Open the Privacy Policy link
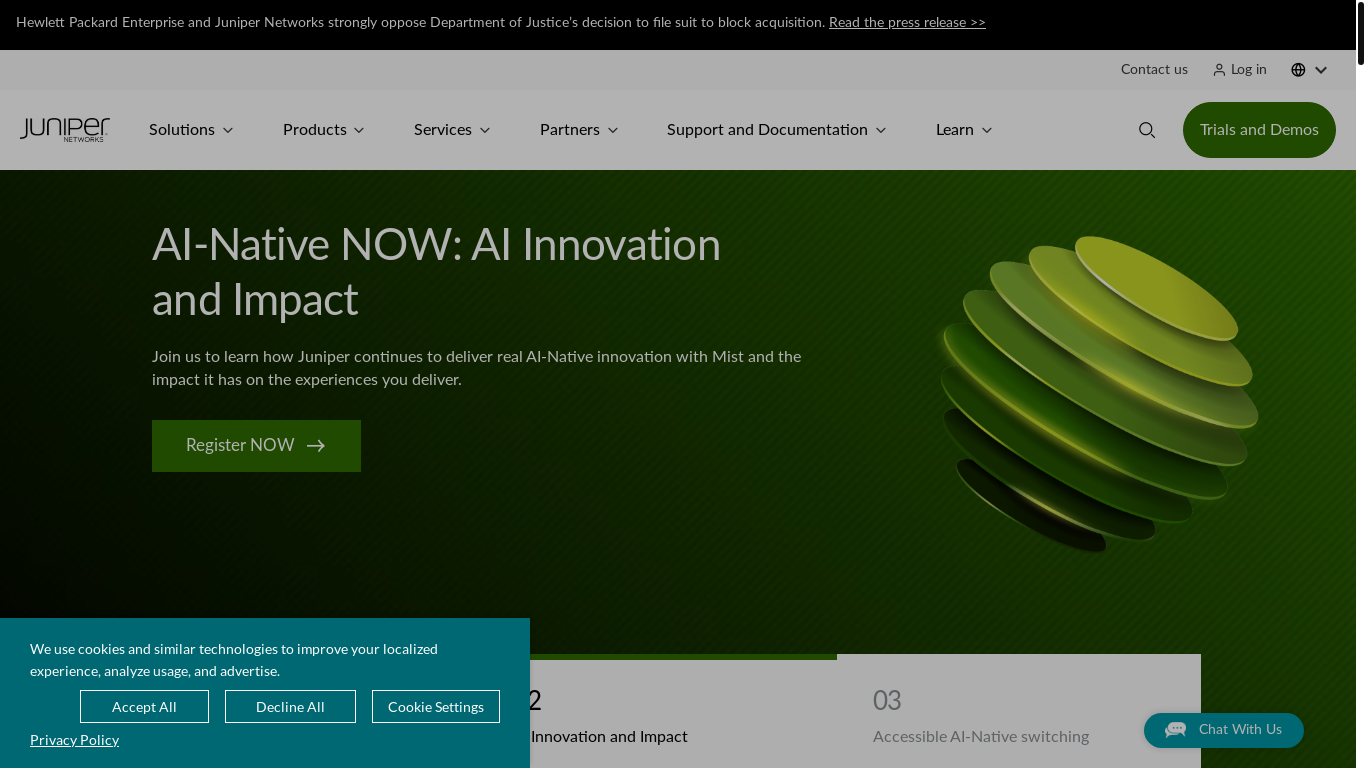1366x768 pixels. coord(74,740)
